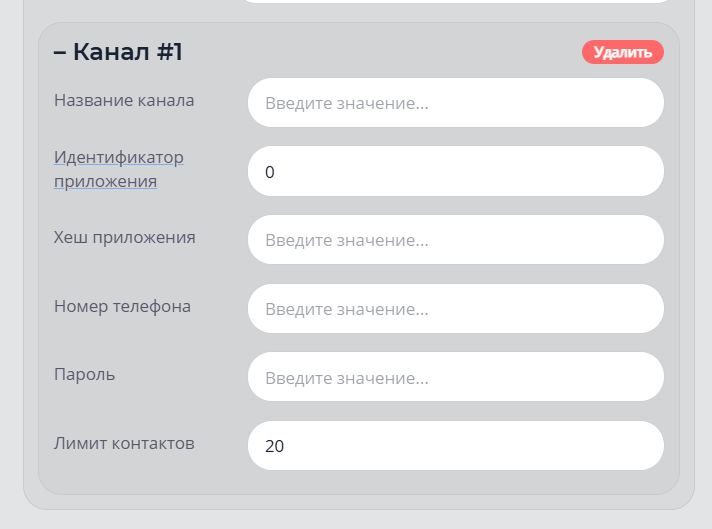
Task: Click the outer panel area below Канал #1 card
Action: (358, 502)
